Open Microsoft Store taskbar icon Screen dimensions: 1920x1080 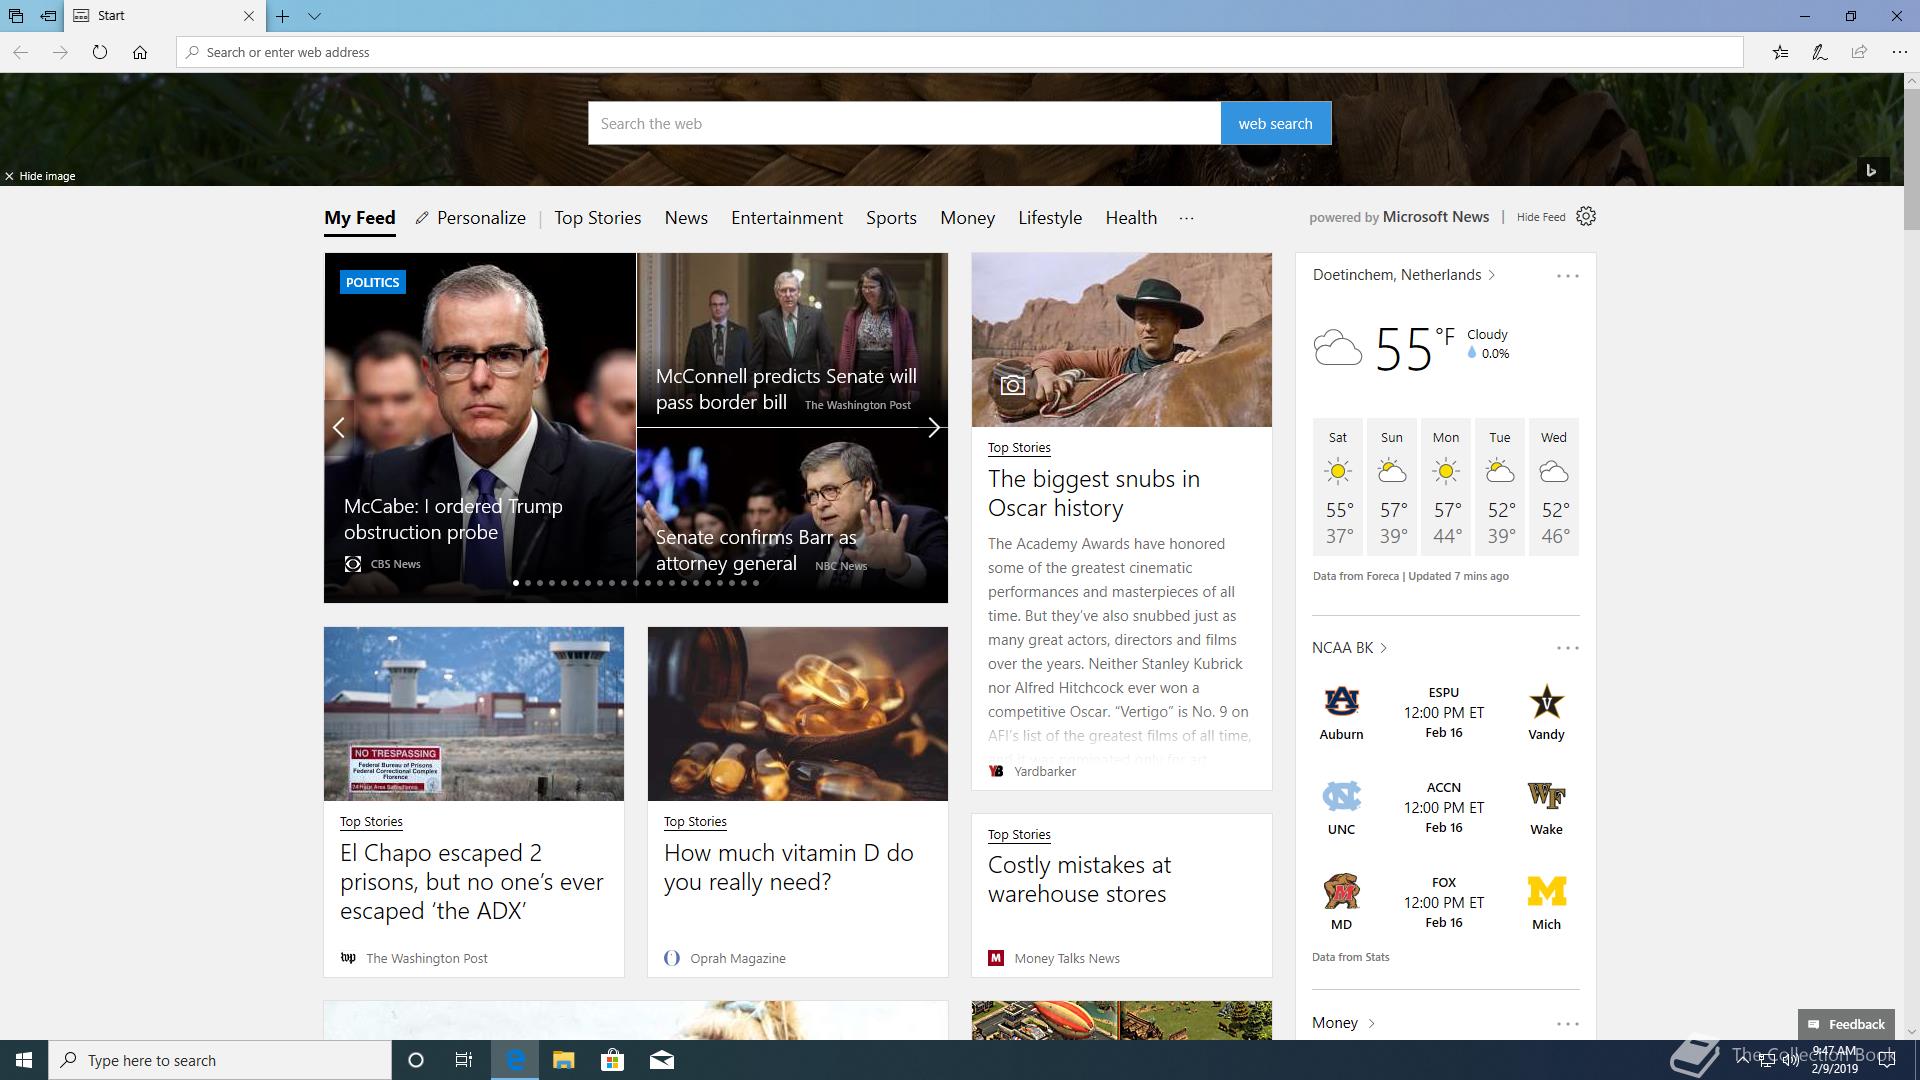pyautogui.click(x=612, y=1060)
